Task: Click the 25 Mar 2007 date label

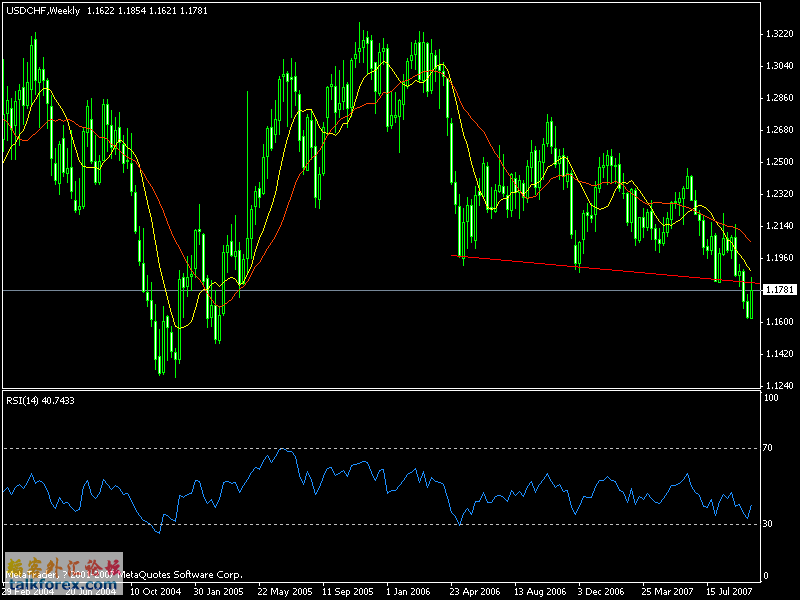Action: tap(668, 591)
